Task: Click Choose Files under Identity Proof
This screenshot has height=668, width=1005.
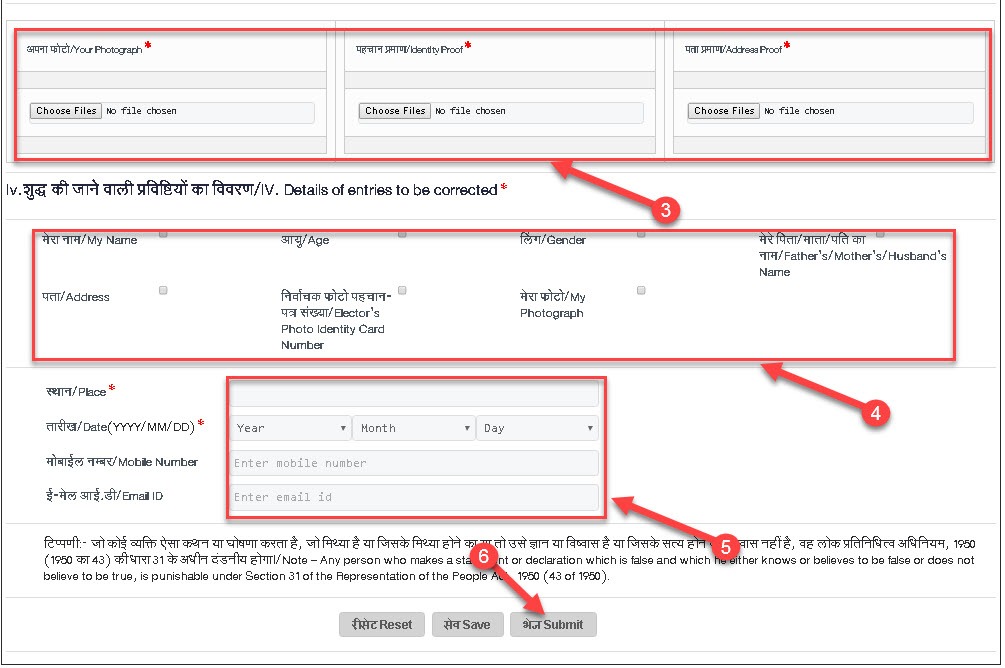Action: tap(395, 111)
